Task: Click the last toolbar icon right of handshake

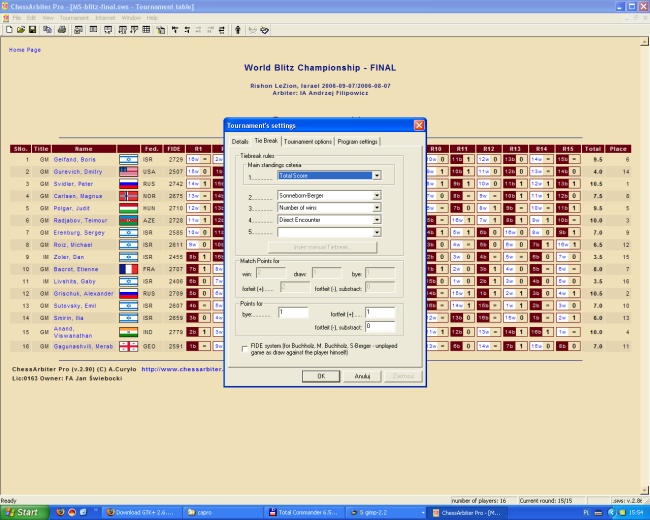Action: 264,30
